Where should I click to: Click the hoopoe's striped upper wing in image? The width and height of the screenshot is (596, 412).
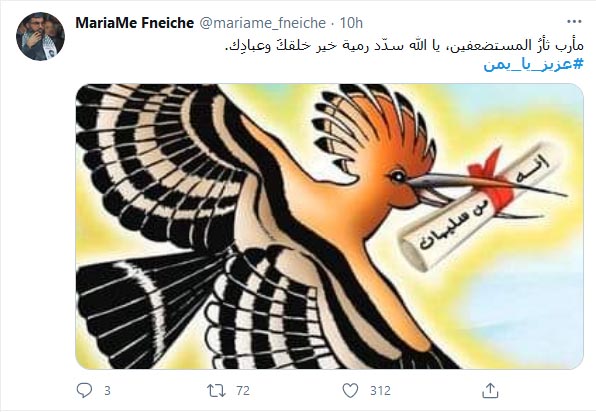point(160,163)
